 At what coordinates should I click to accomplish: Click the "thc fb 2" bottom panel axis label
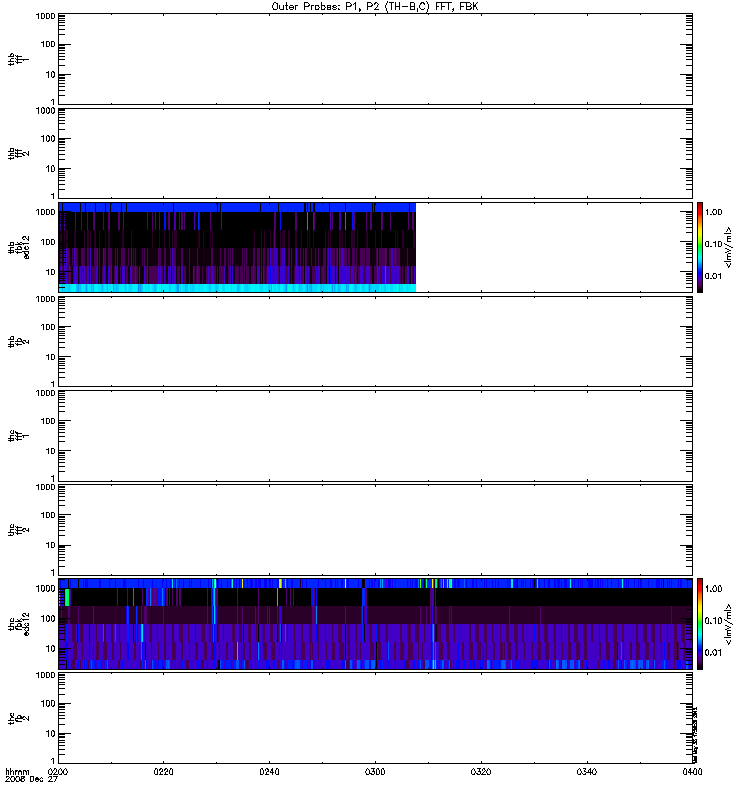(18, 718)
